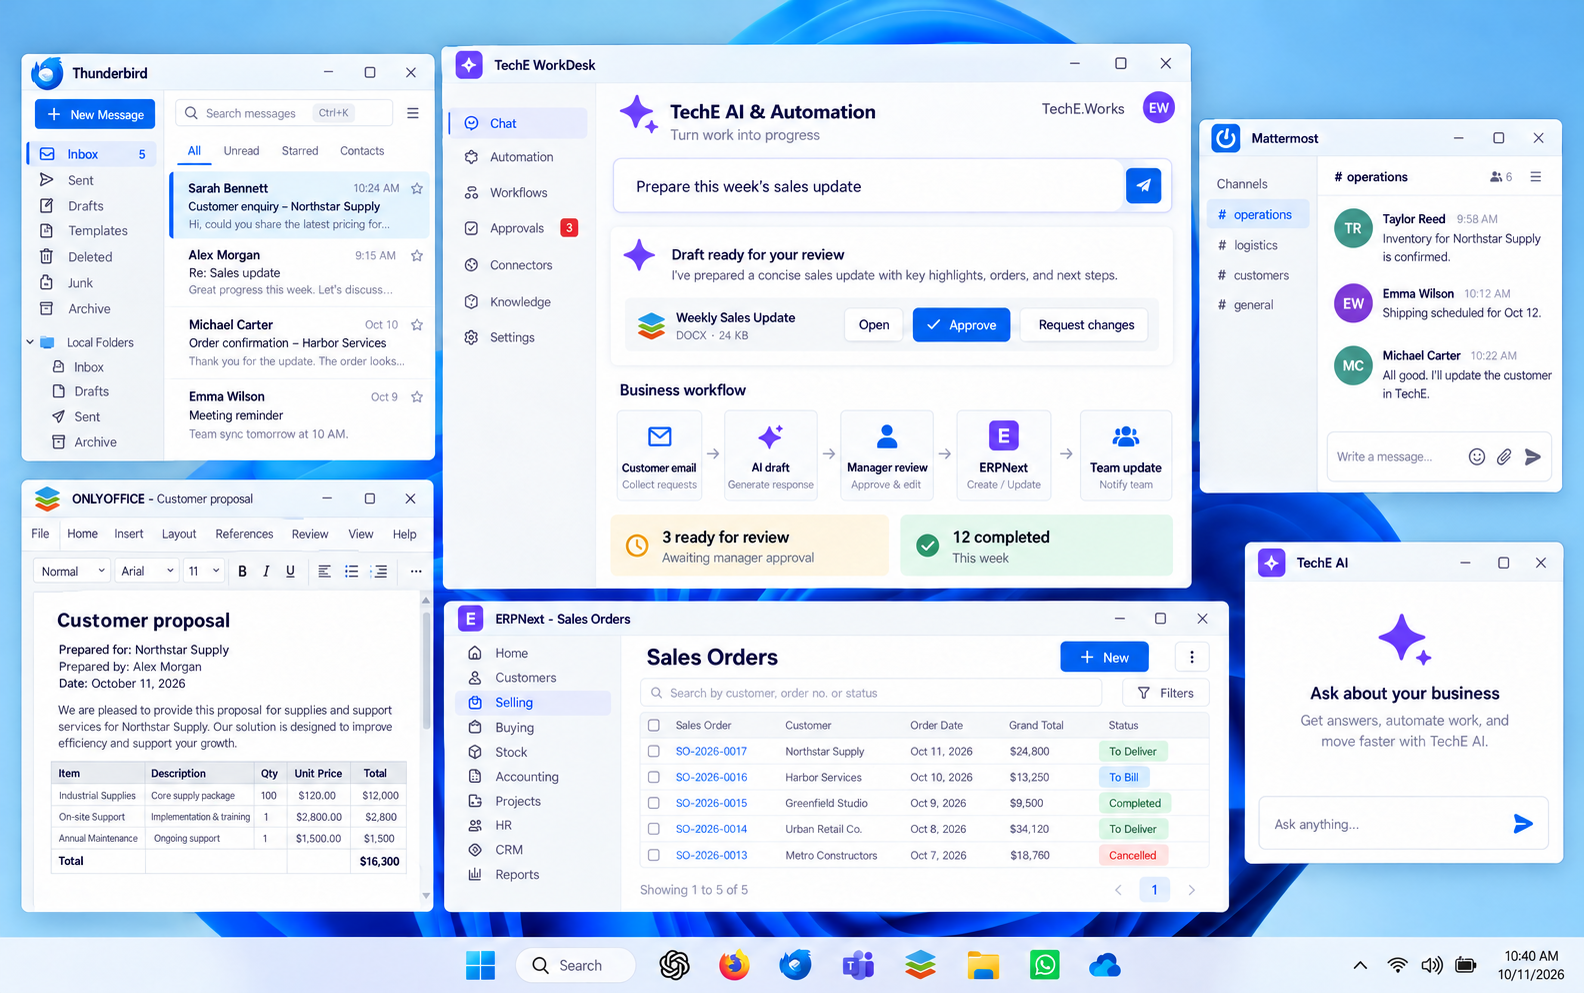Viewport: 1584px width, 993px height.
Task: Approve the Weekly Sales Update draft
Action: click(x=961, y=325)
